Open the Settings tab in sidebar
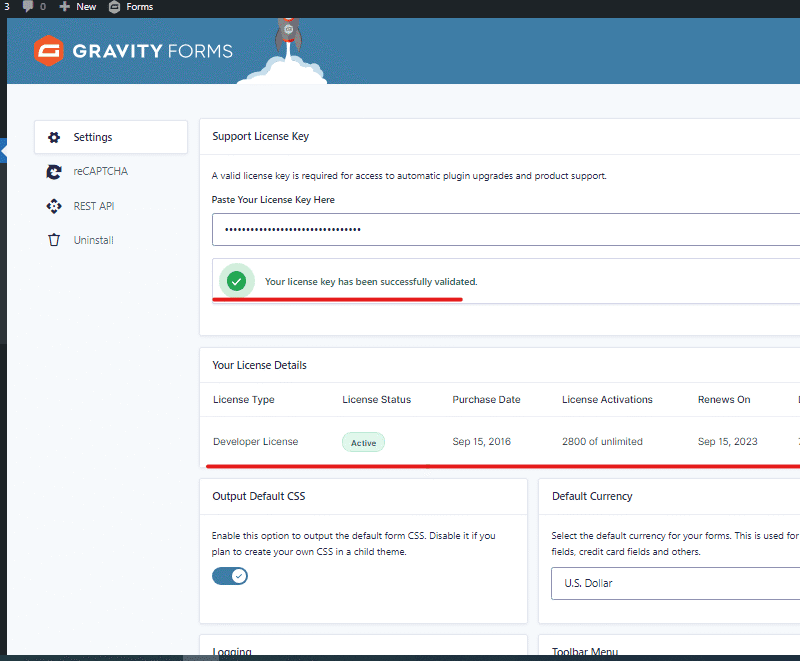The image size is (800, 661). pos(111,137)
